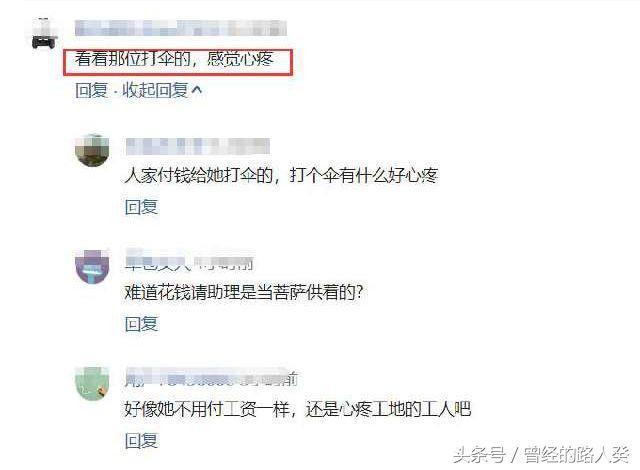Screen dimensions: 640x470
Task: Click top commenter's avatar image
Action: 43,33
